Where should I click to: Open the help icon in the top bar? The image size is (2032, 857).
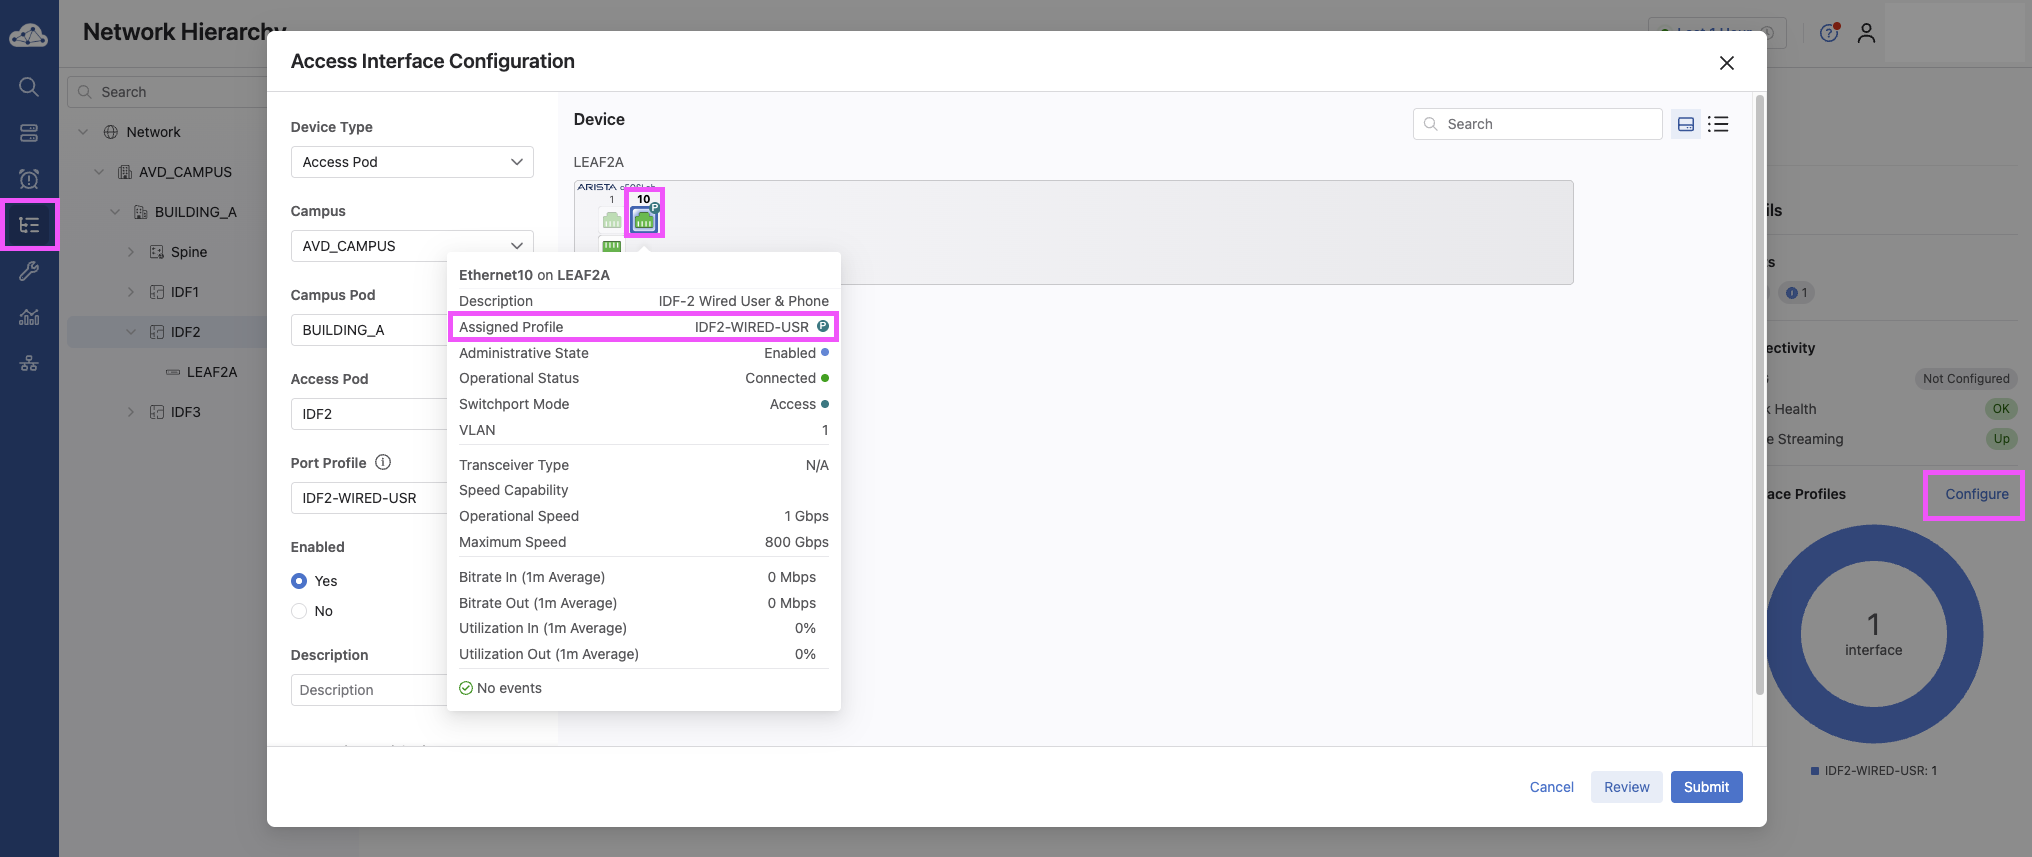[x=1829, y=33]
